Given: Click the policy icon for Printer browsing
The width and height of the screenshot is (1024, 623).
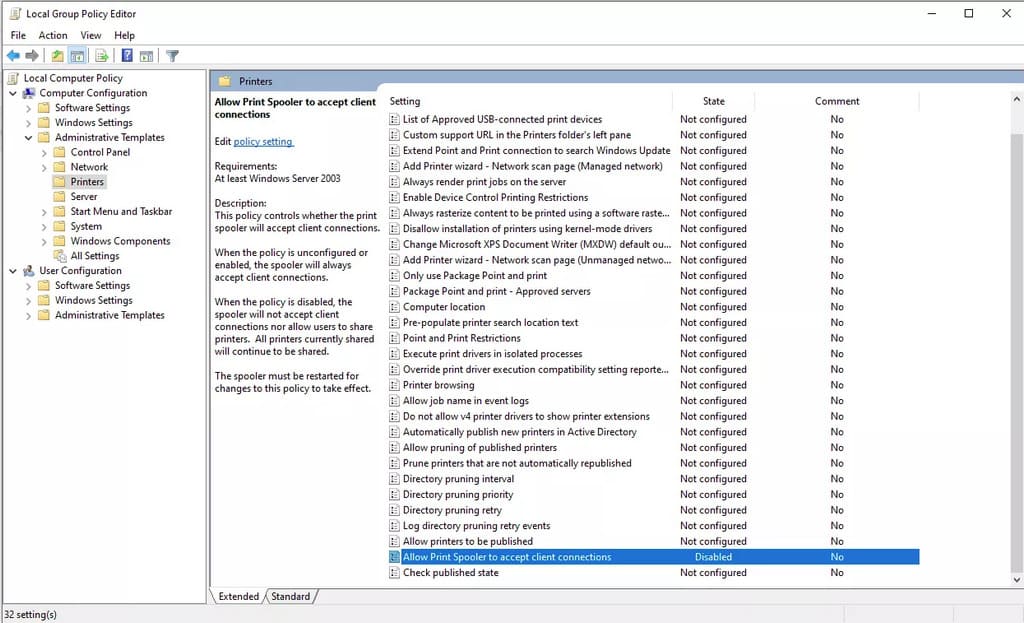Looking at the screenshot, I should pyautogui.click(x=394, y=385).
